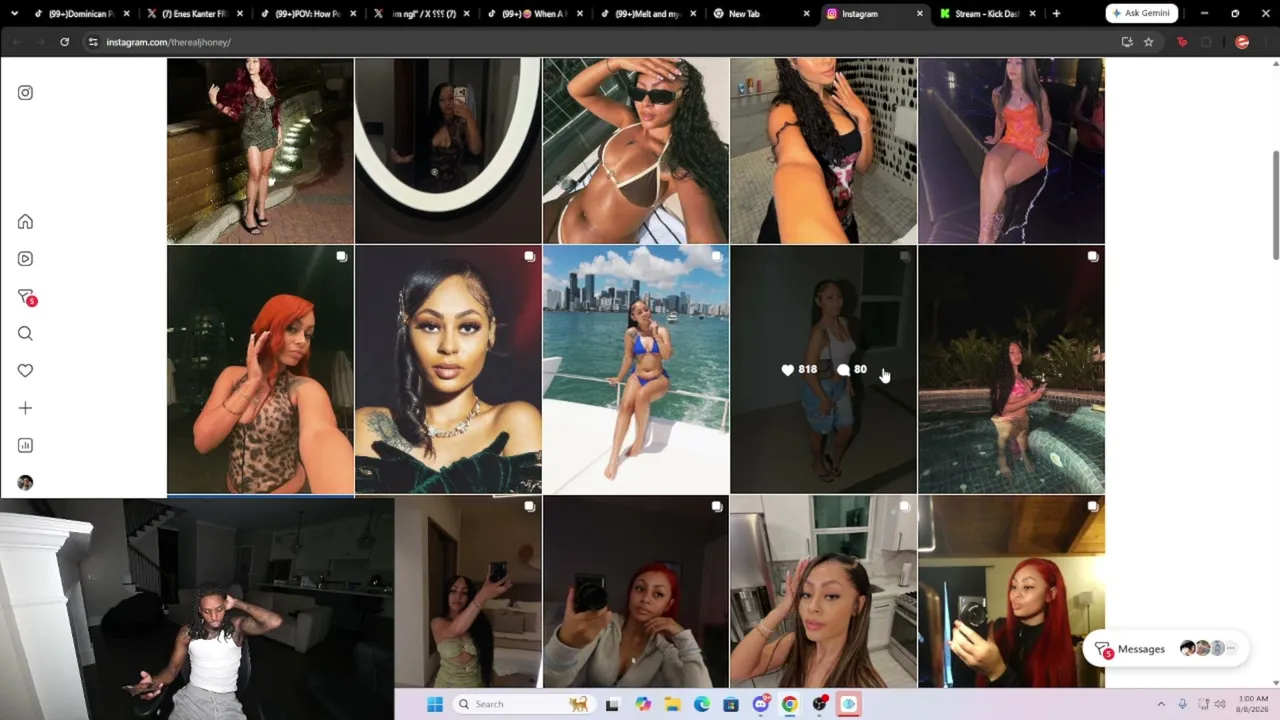Open a new browser tab

point(1056,14)
